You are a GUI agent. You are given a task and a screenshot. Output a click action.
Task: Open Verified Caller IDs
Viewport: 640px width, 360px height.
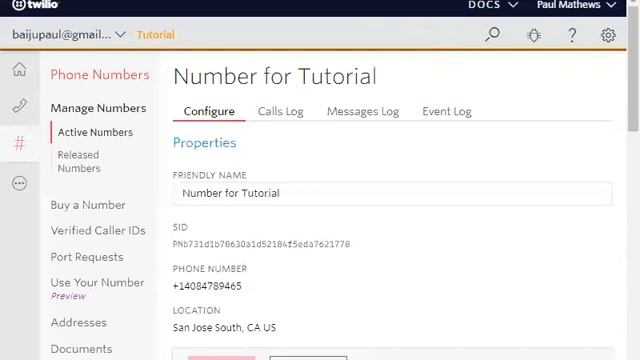[x=98, y=231]
